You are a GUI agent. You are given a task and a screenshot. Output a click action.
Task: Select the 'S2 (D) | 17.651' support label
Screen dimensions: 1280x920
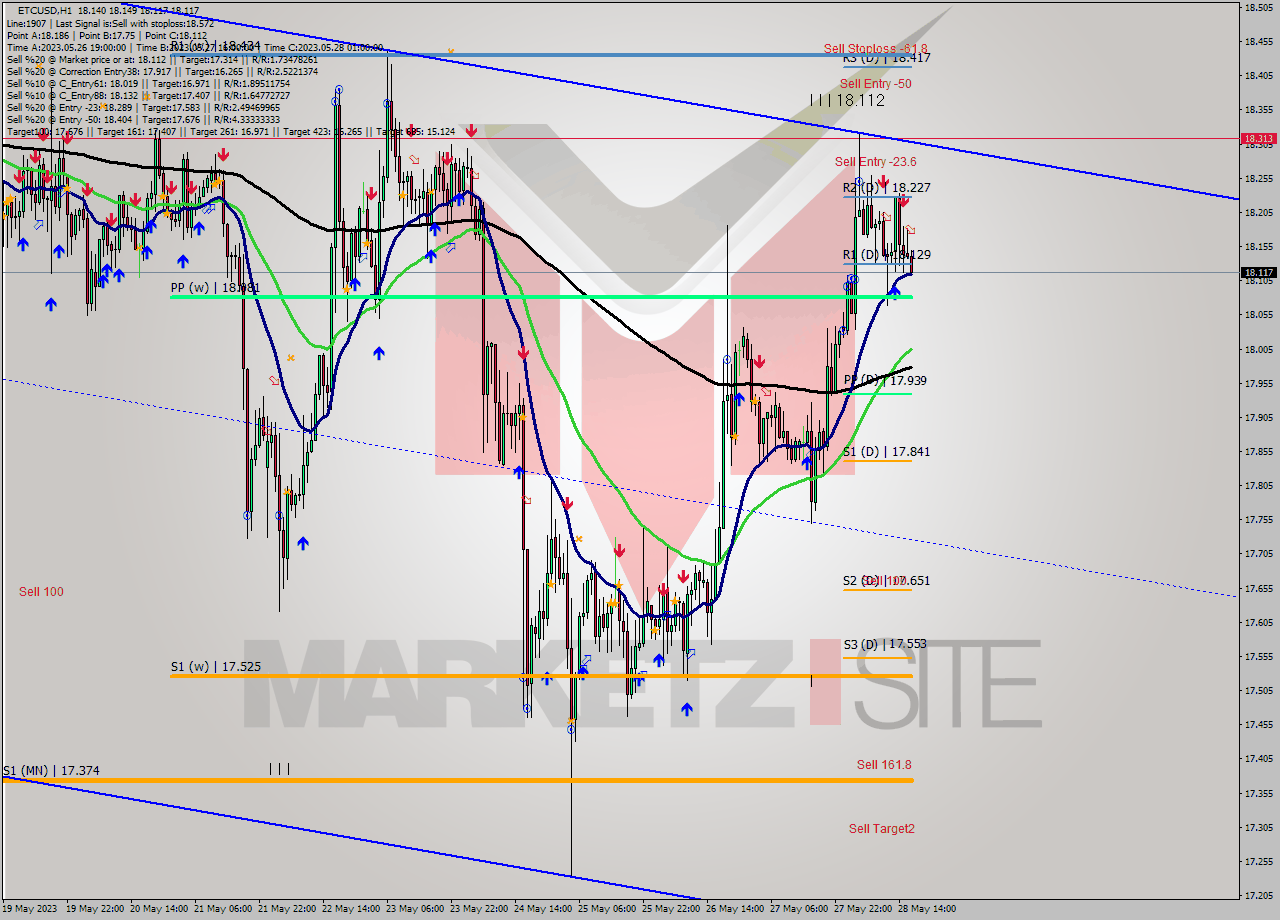tap(887, 580)
